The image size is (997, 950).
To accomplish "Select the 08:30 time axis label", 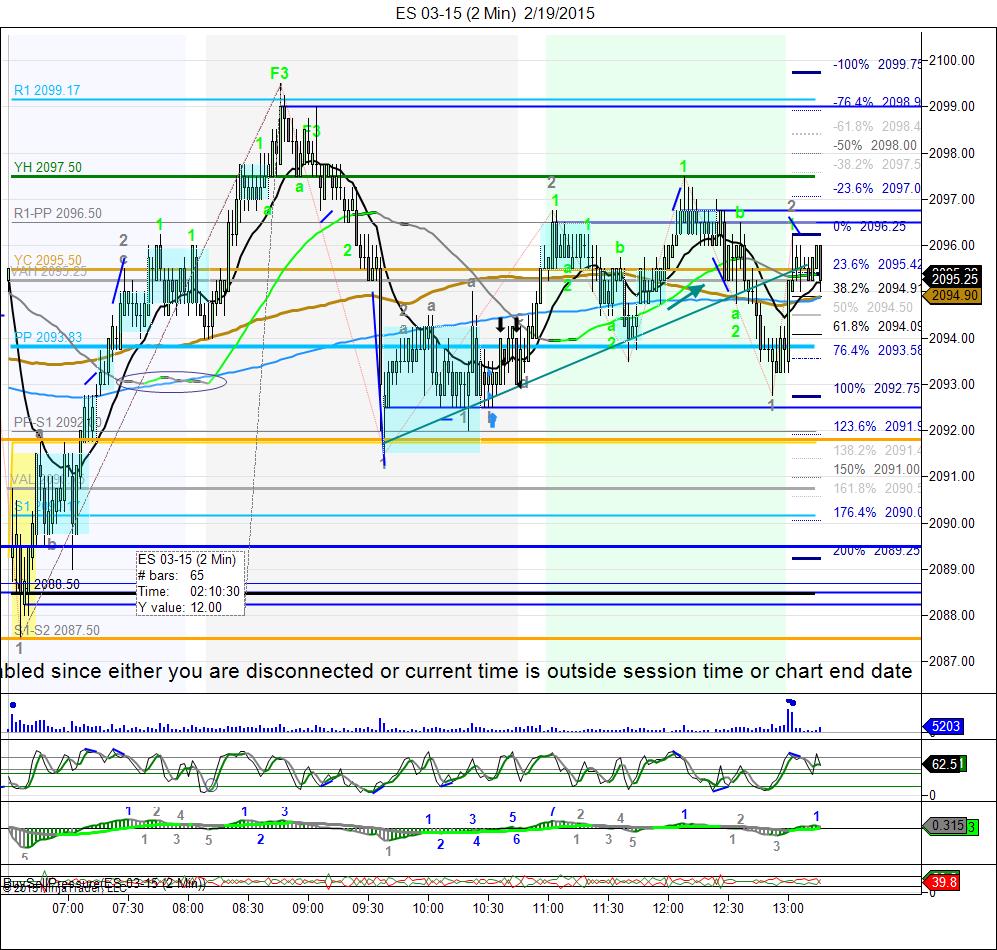I will (247, 908).
